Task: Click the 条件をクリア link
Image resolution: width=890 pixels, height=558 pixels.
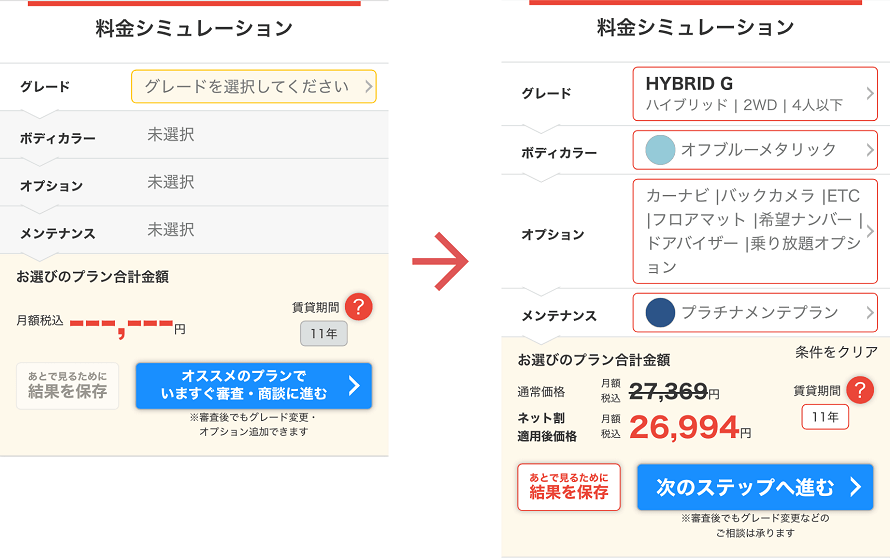Action: (836, 352)
